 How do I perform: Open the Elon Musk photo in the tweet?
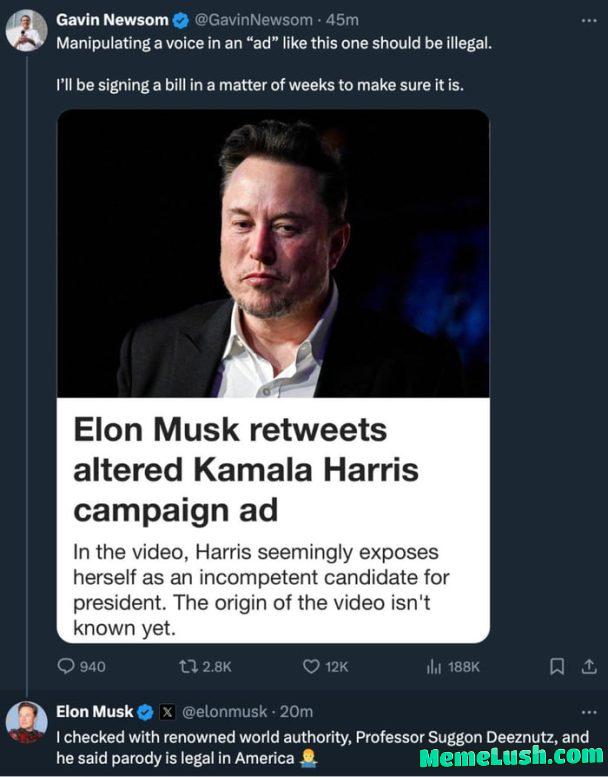point(273,253)
